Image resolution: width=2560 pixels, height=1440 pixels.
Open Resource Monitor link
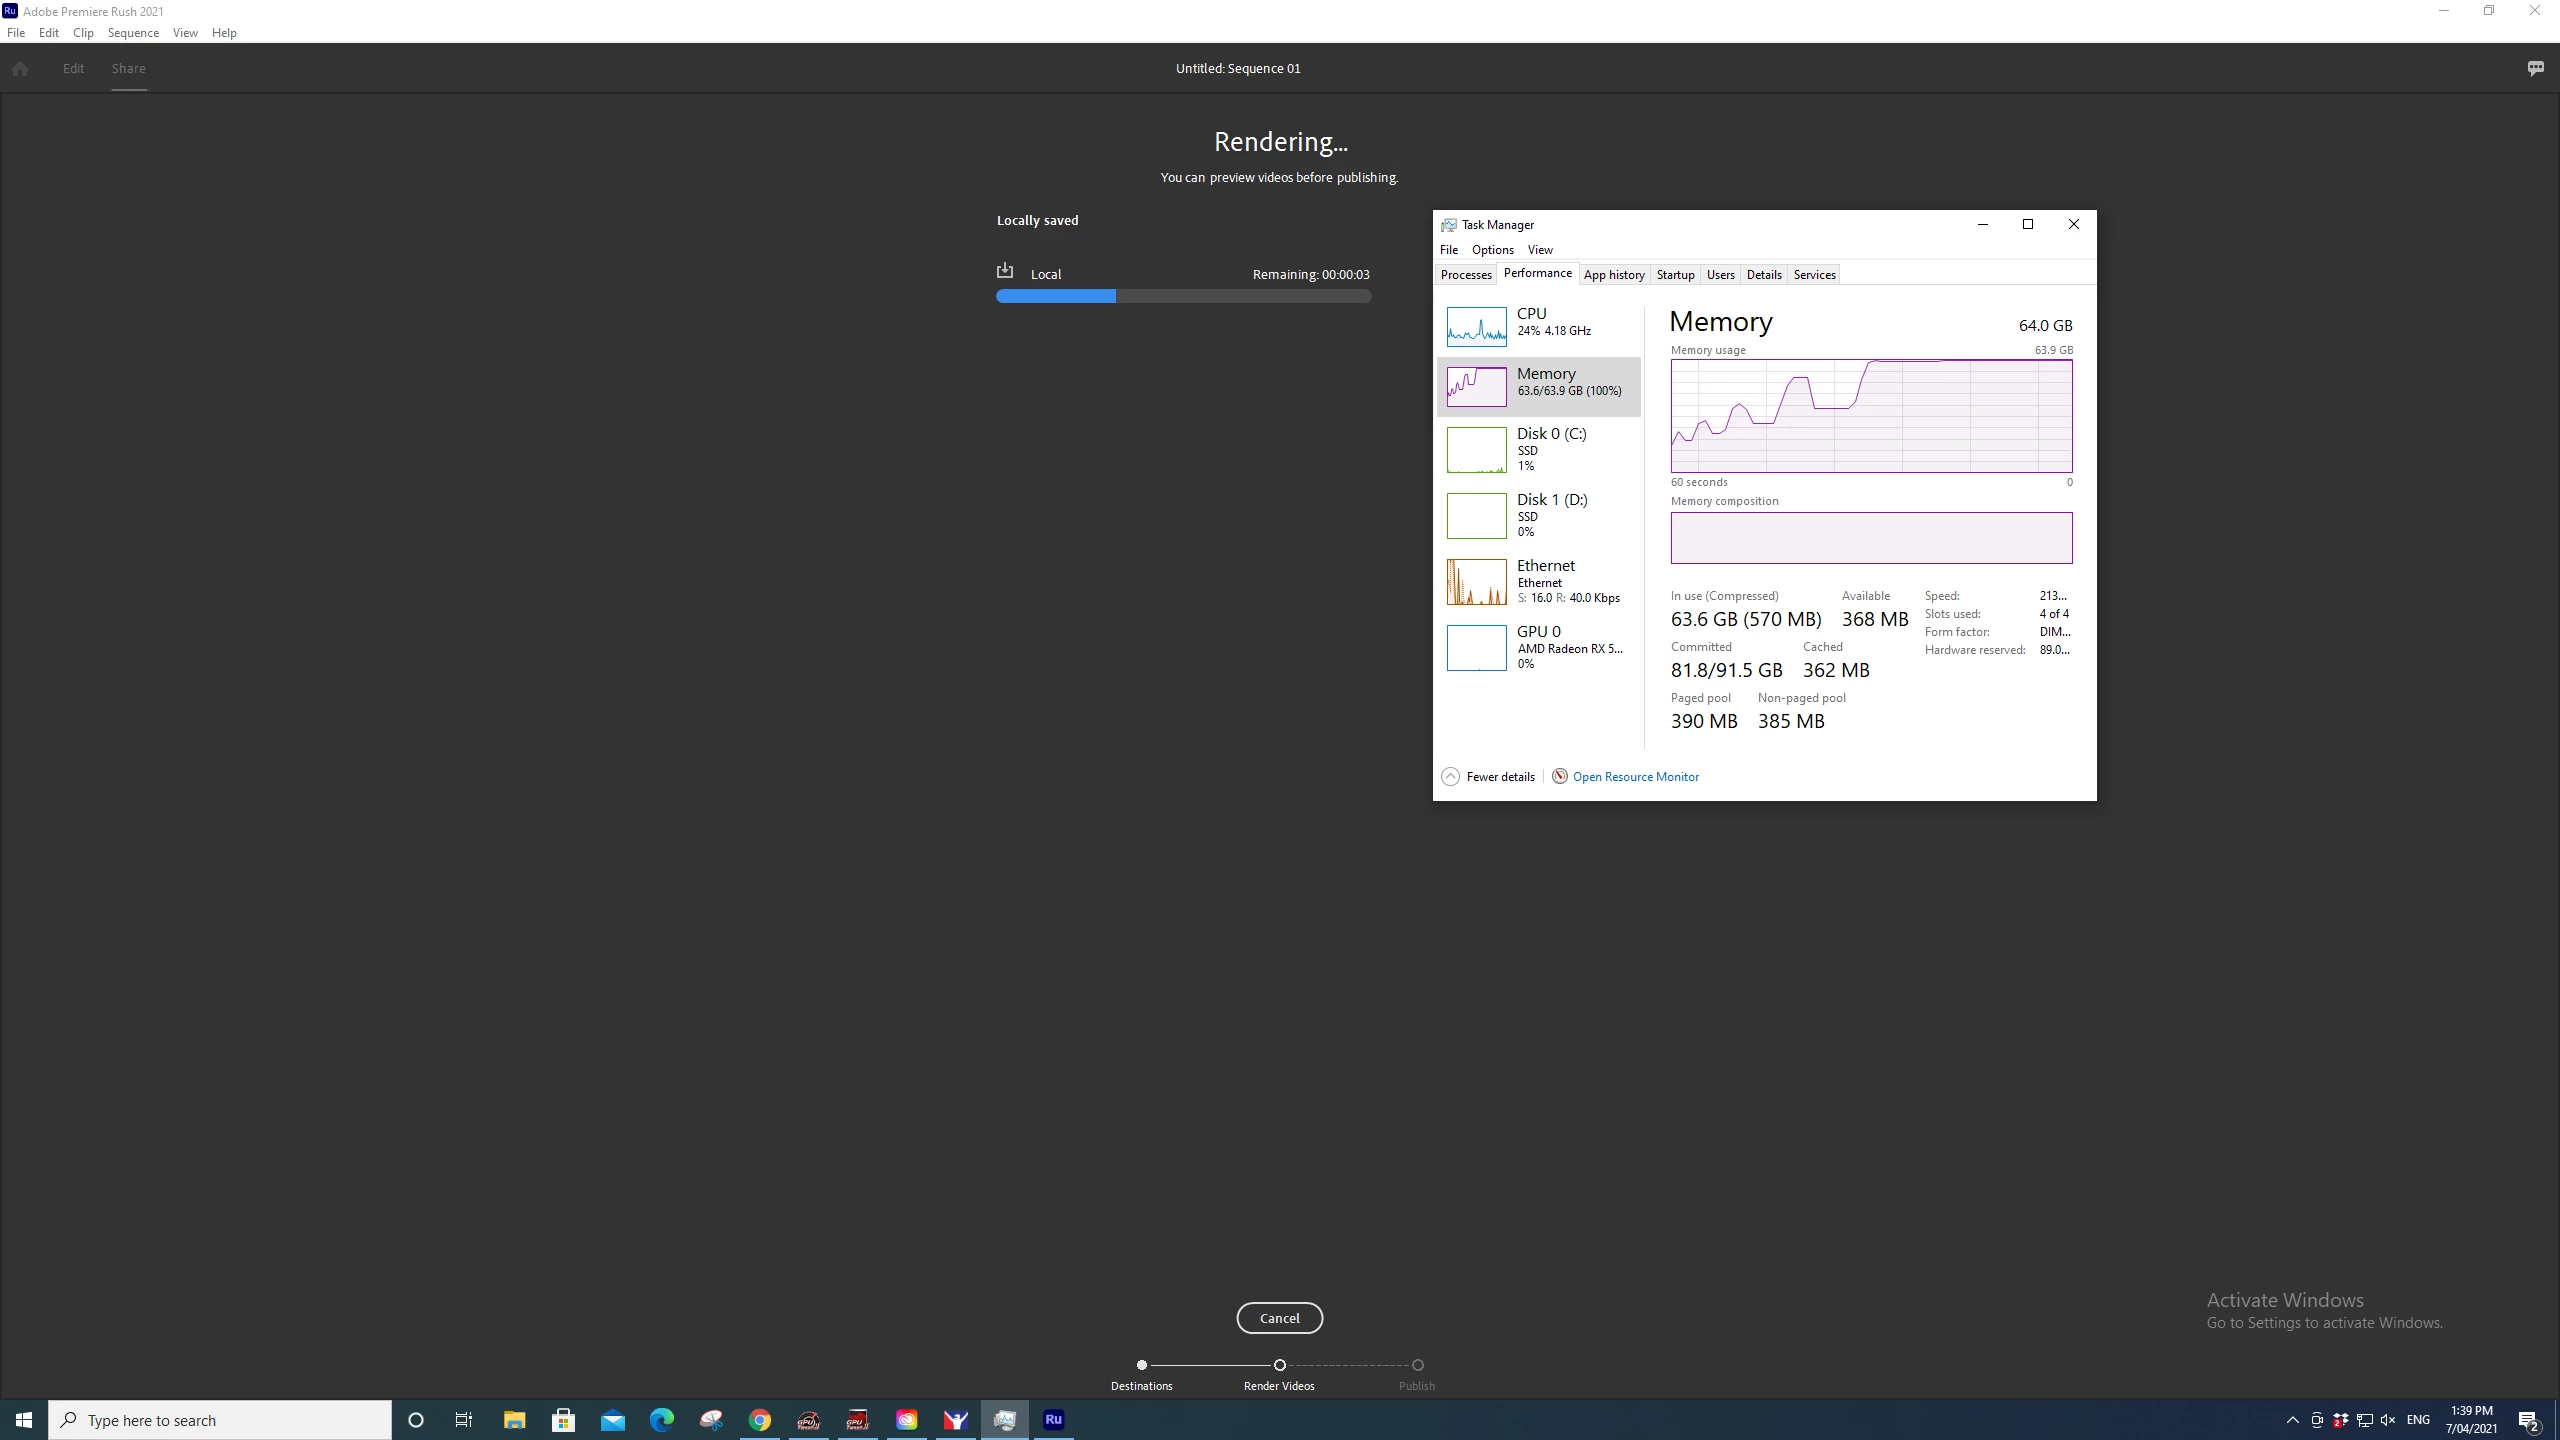tap(1635, 777)
